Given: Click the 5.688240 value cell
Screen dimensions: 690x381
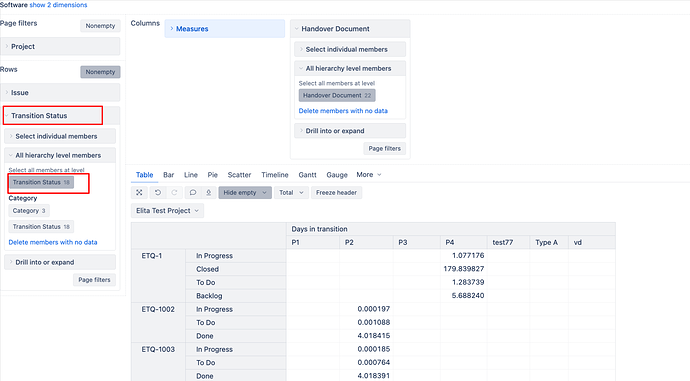Looking at the screenshot, I should coord(464,296).
